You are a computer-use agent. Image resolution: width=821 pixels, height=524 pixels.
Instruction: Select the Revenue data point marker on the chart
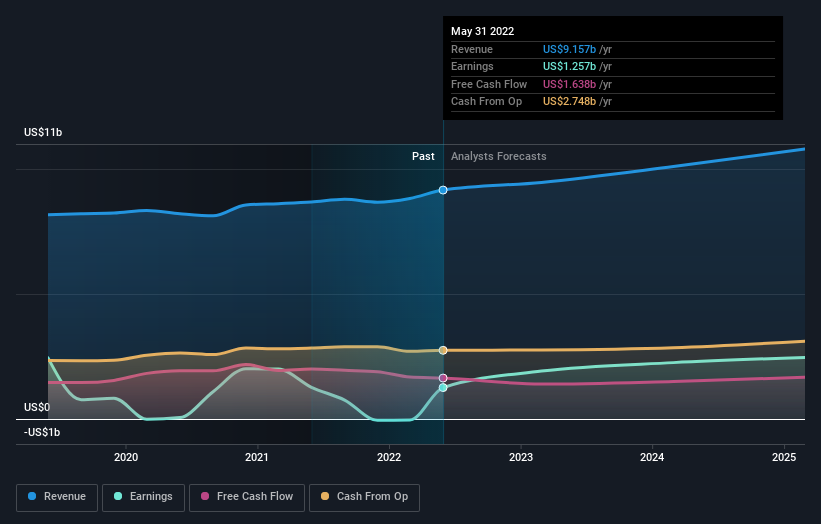[x=443, y=190]
